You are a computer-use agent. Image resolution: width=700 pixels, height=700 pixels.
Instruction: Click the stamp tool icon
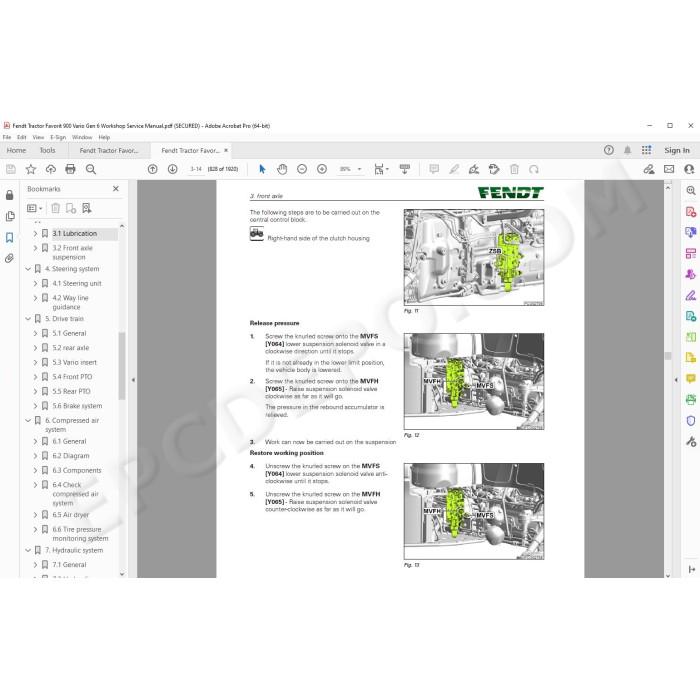pos(494,169)
